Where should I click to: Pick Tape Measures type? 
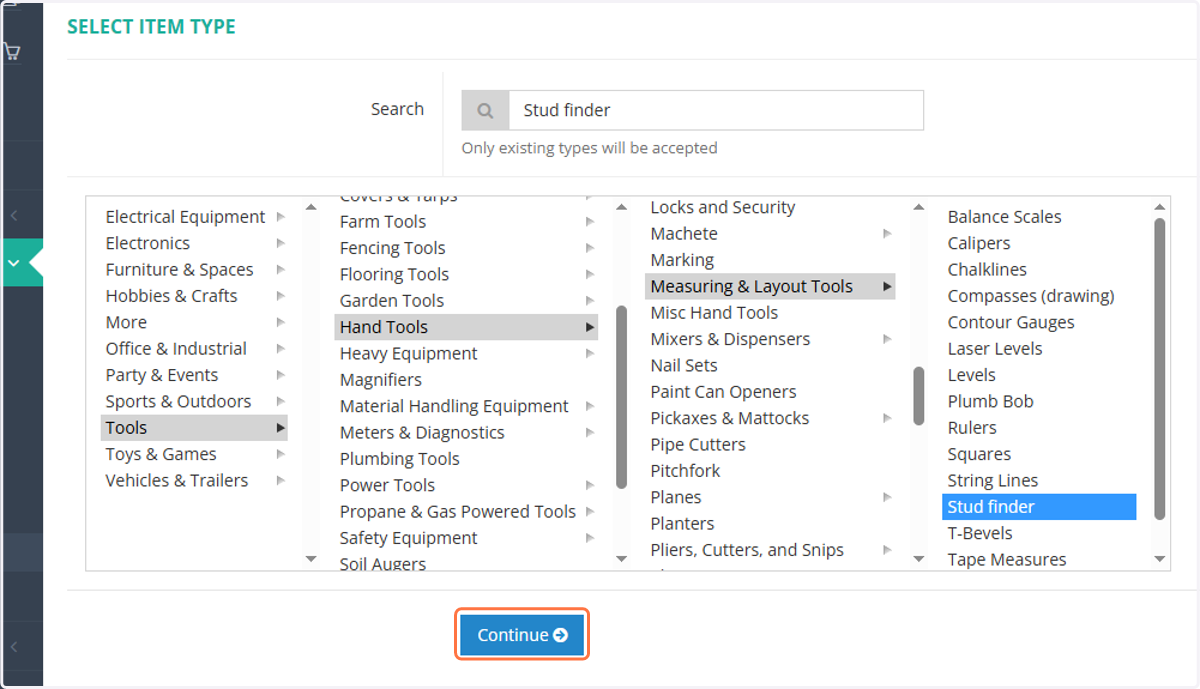point(1007,560)
